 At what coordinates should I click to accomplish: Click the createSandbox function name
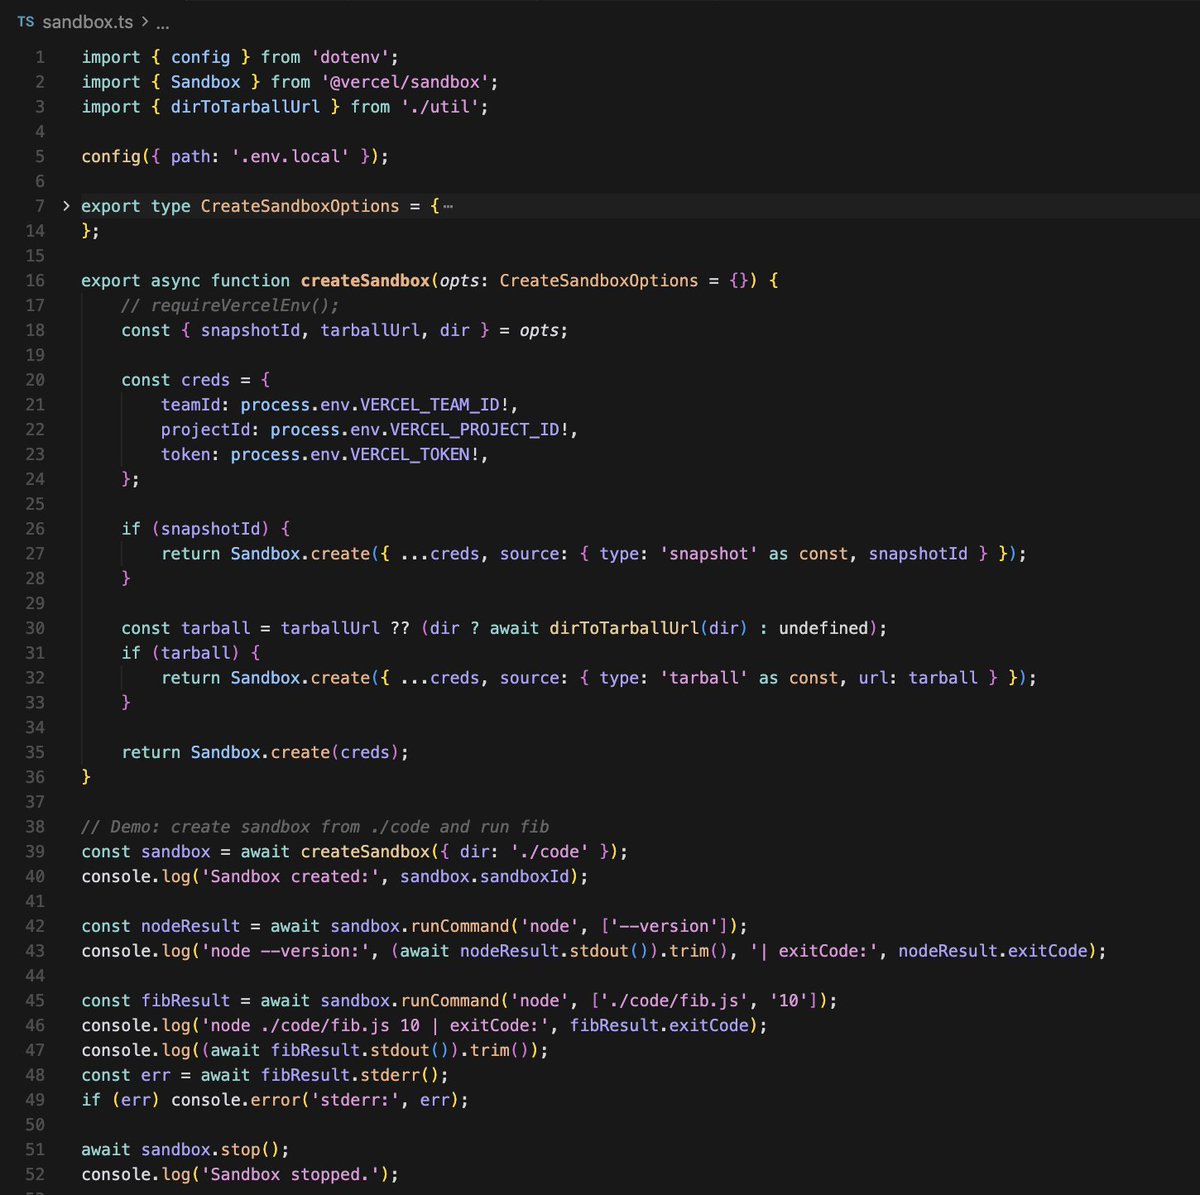[368, 280]
